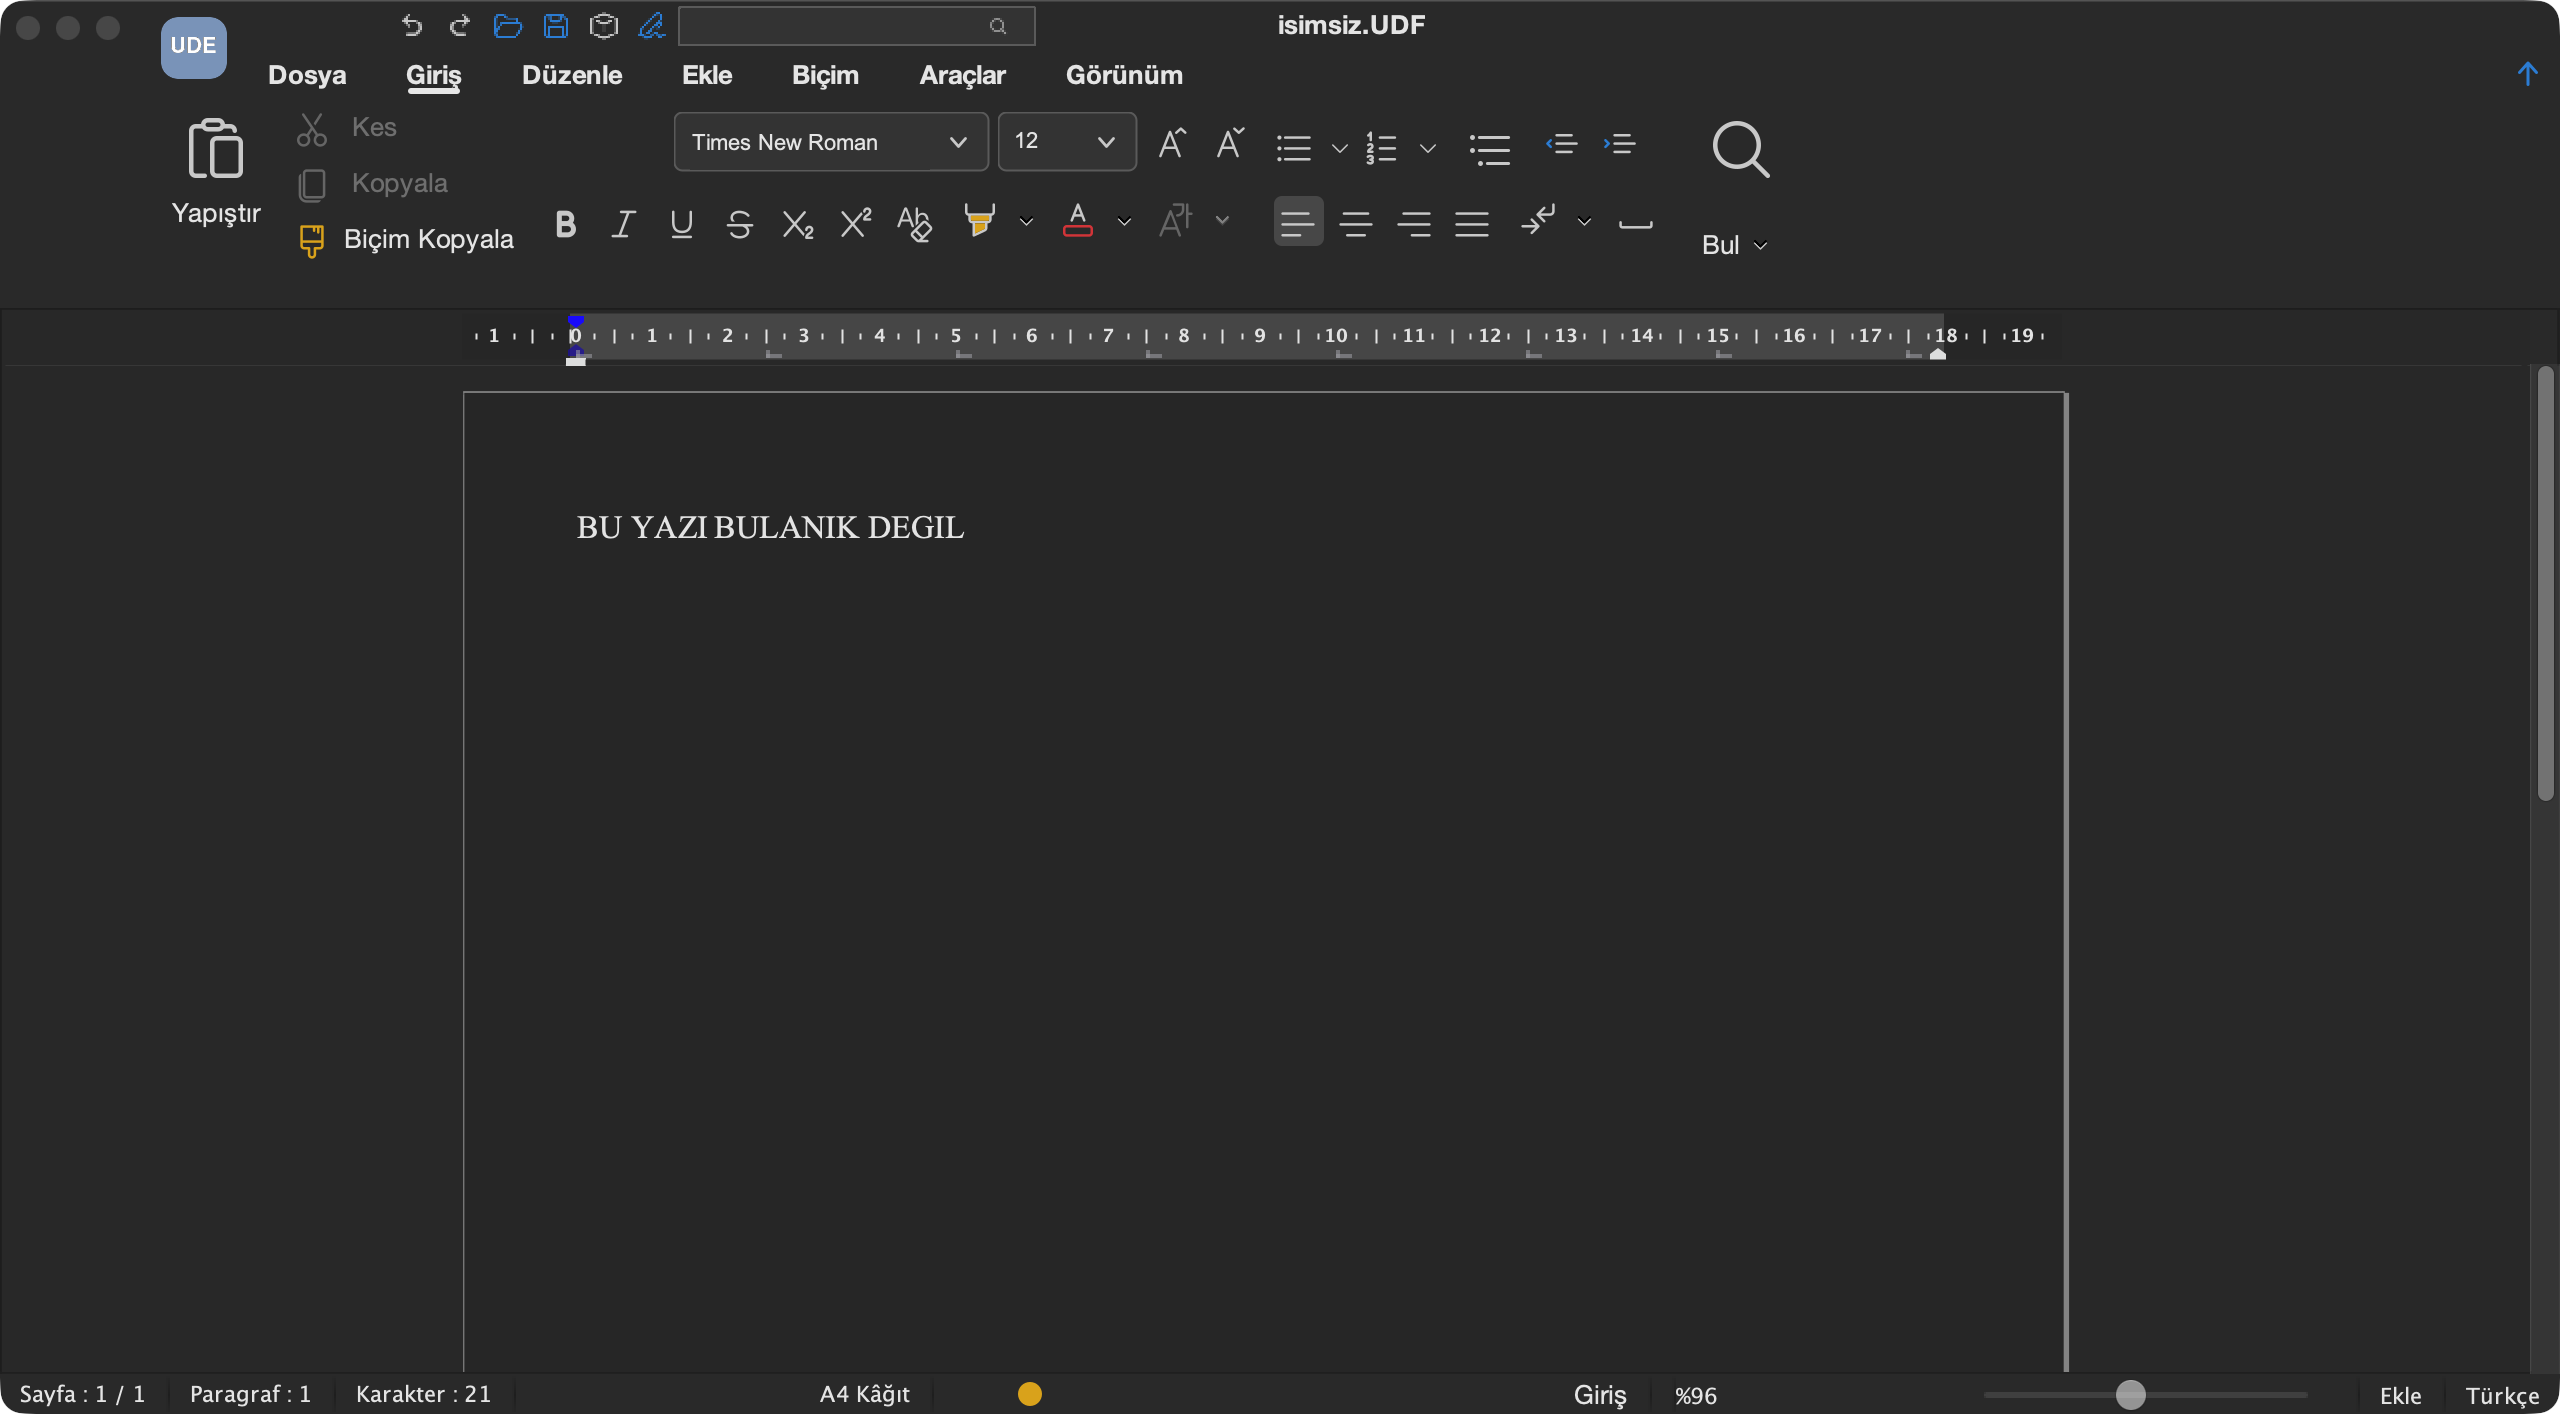
Task: Increase font size with the A-up icon
Action: click(1172, 143)
